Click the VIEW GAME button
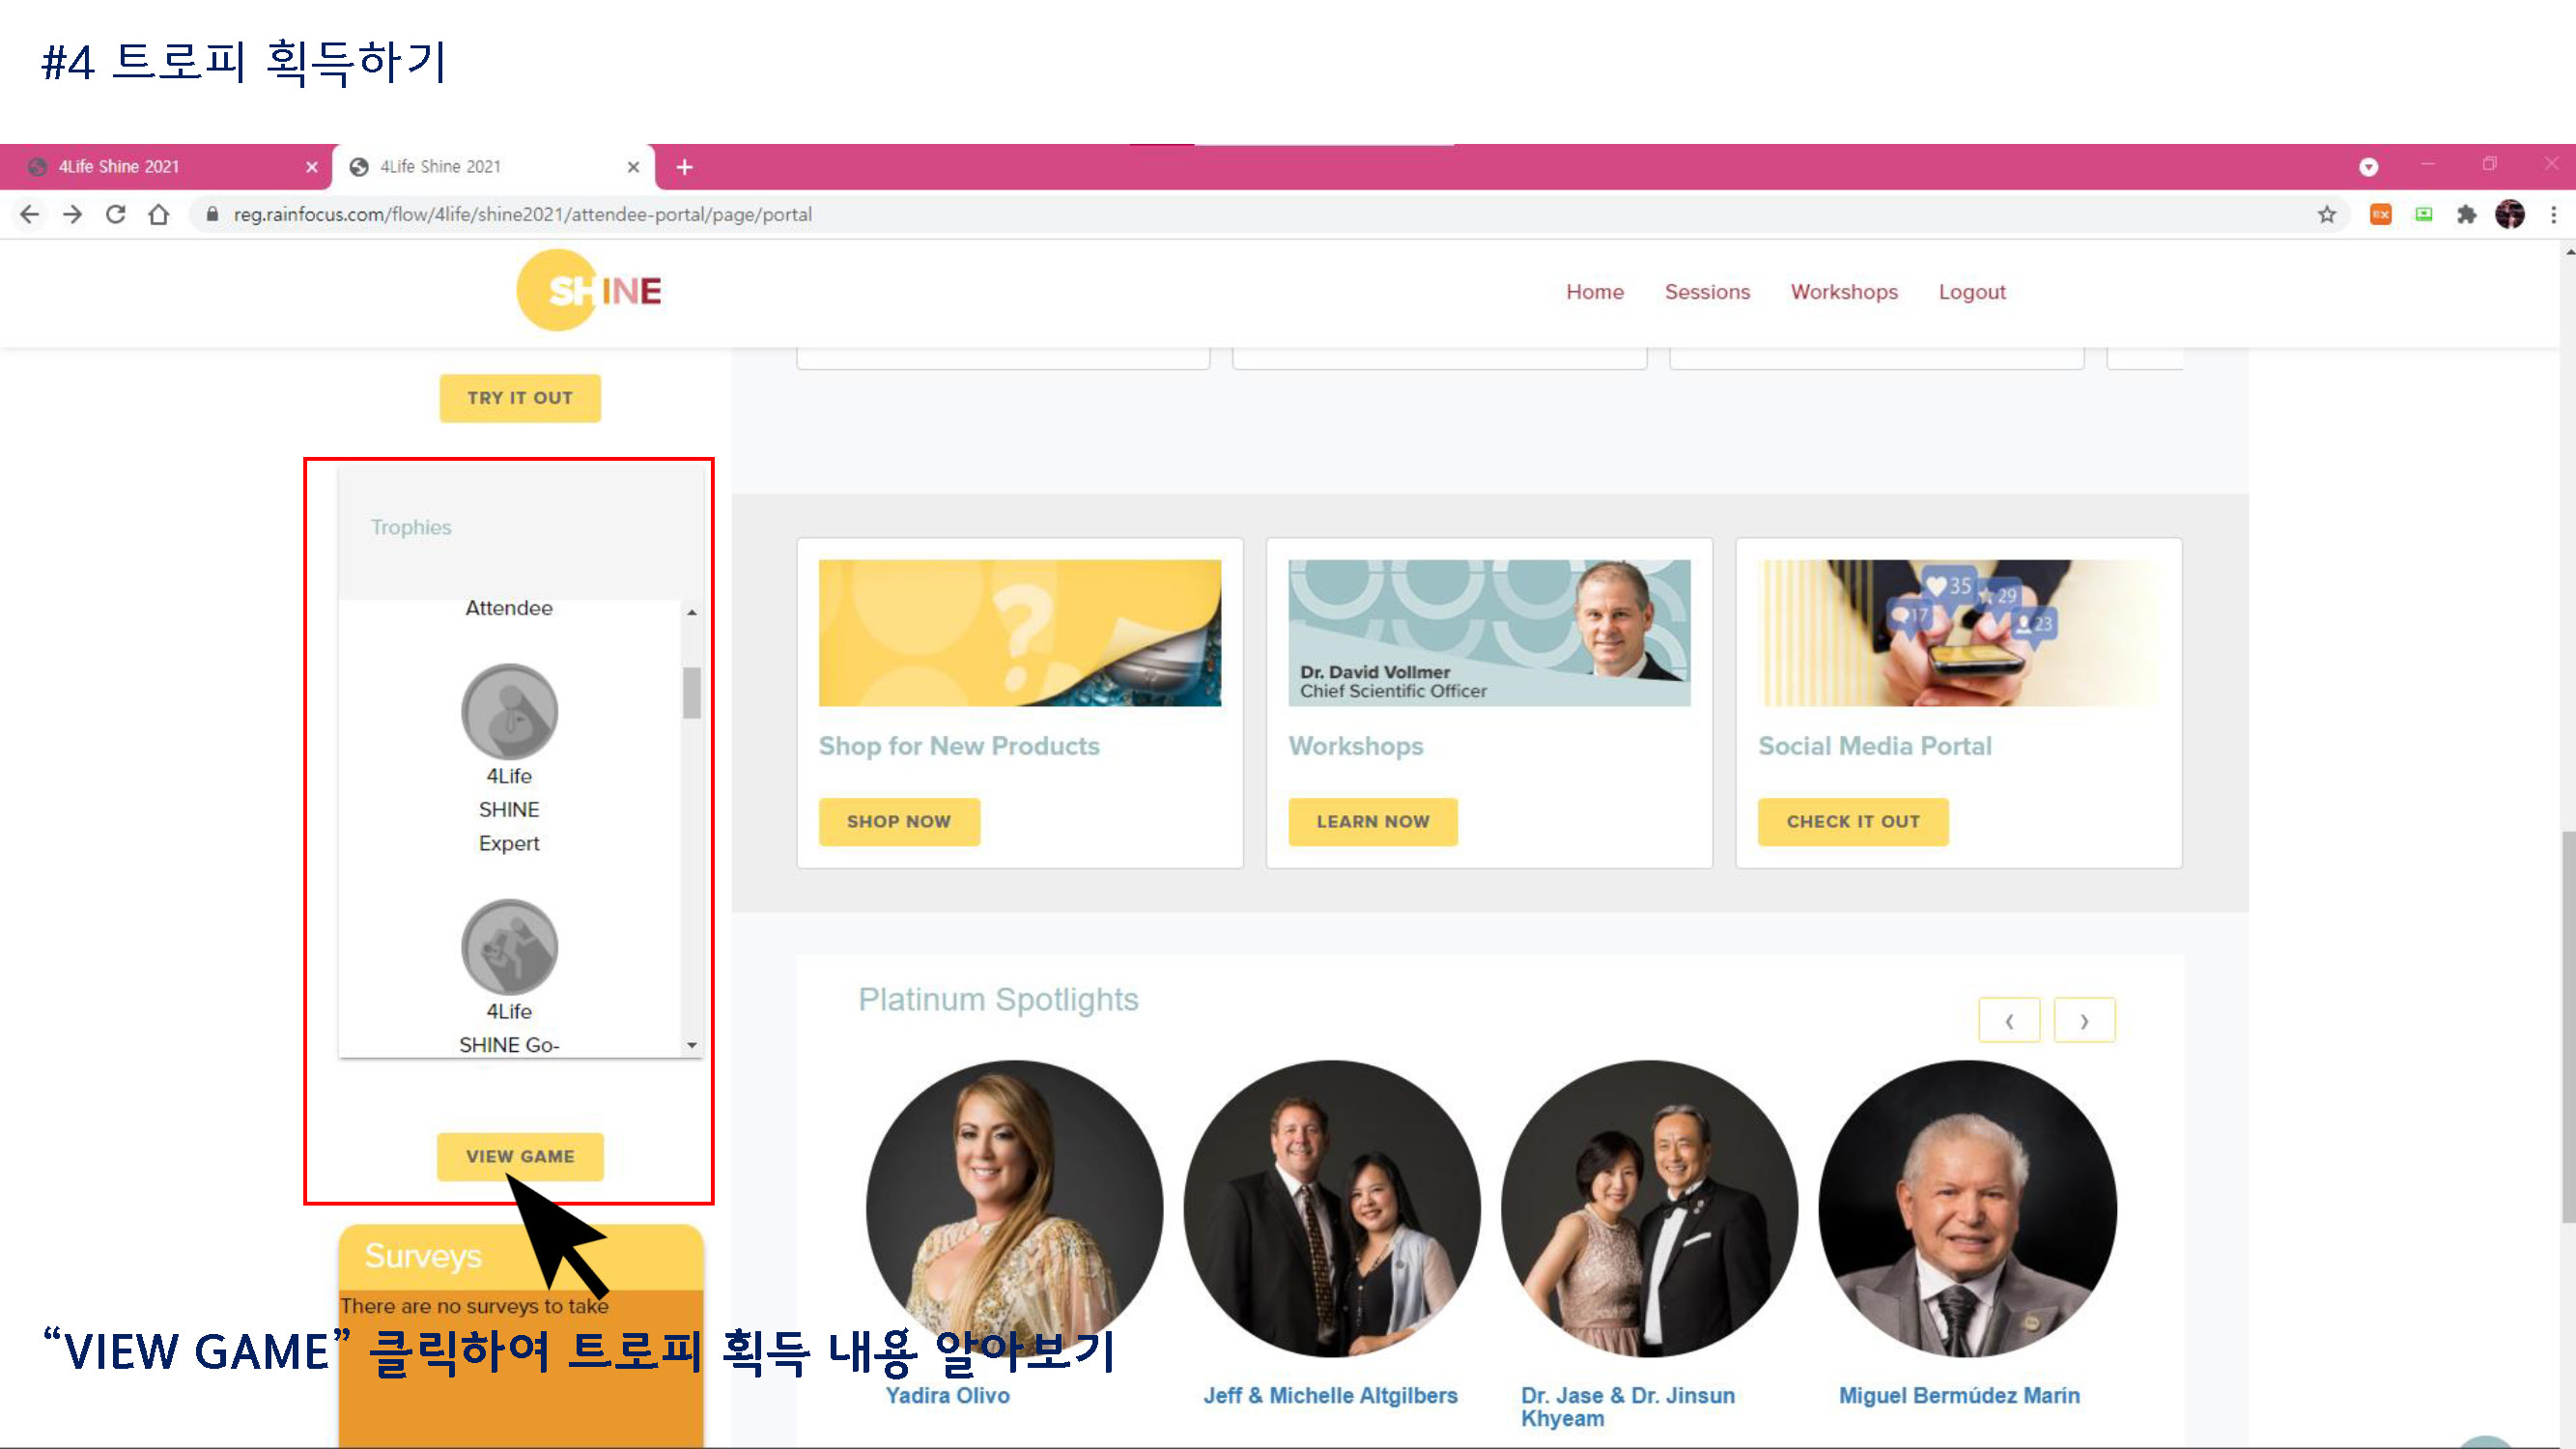This screenshot has height=1449, width=2576. [520, 1156]
